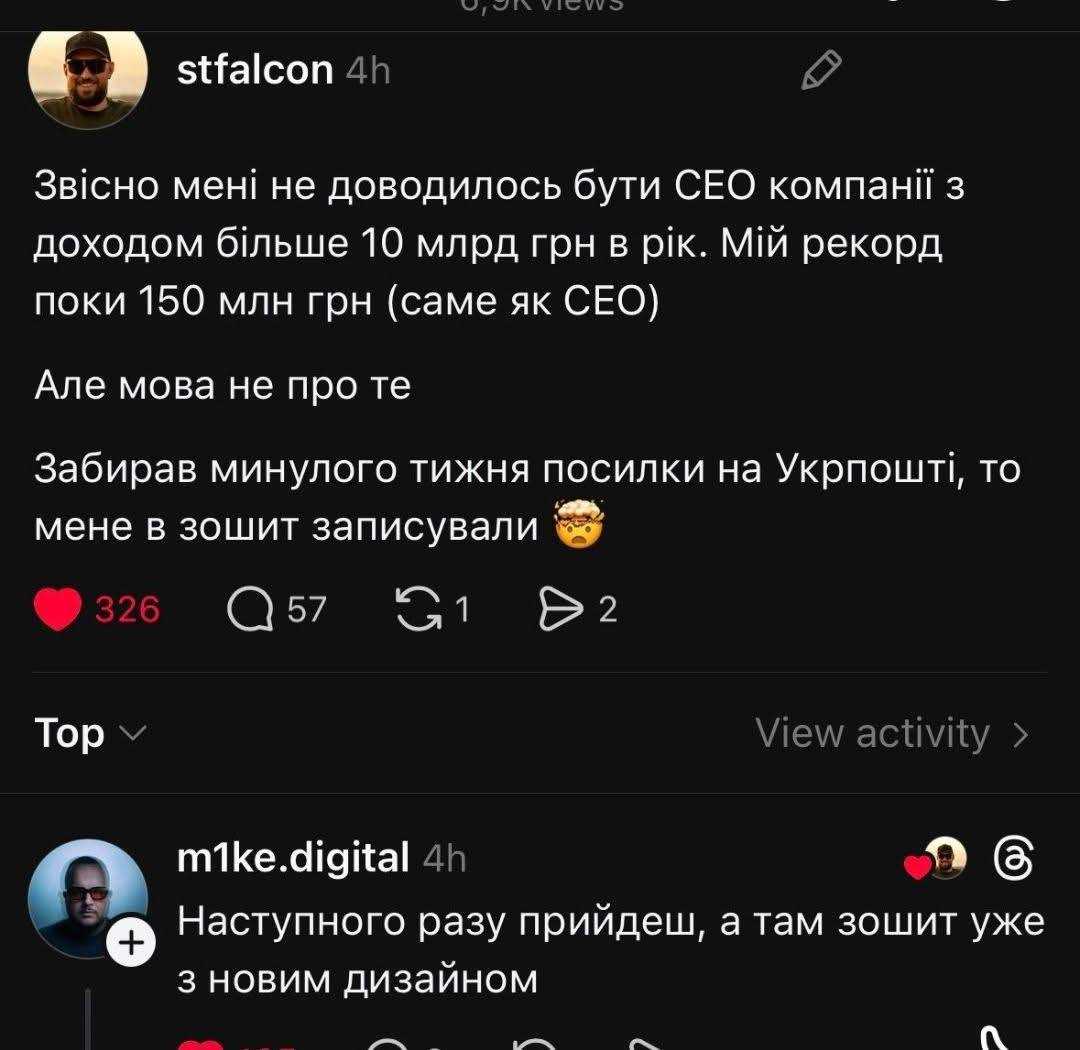1080x1050 pixels.
Task: Open m1ke.digital's profile via username
Action: tap(292, 858)
